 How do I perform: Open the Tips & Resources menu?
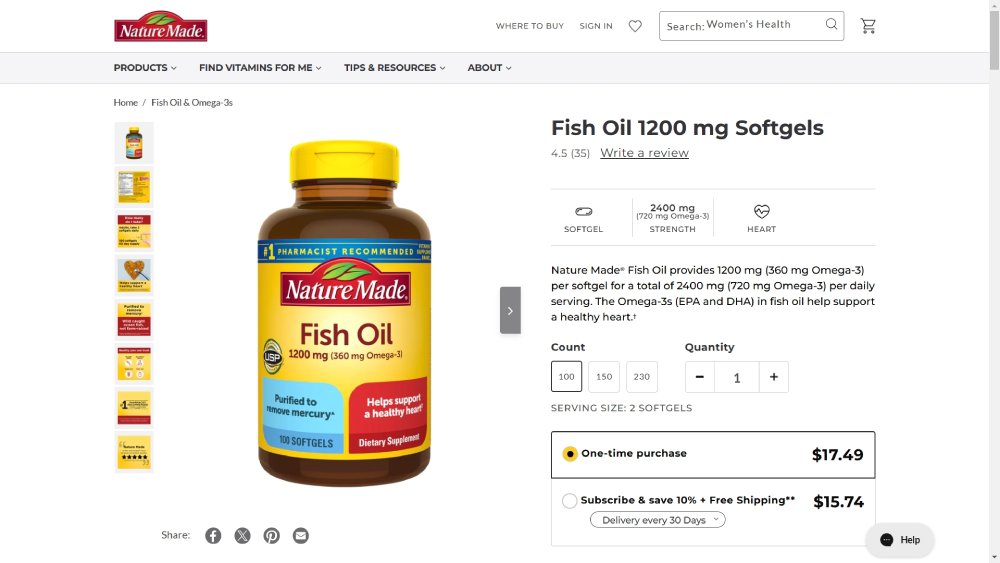[x=395, y=68]
